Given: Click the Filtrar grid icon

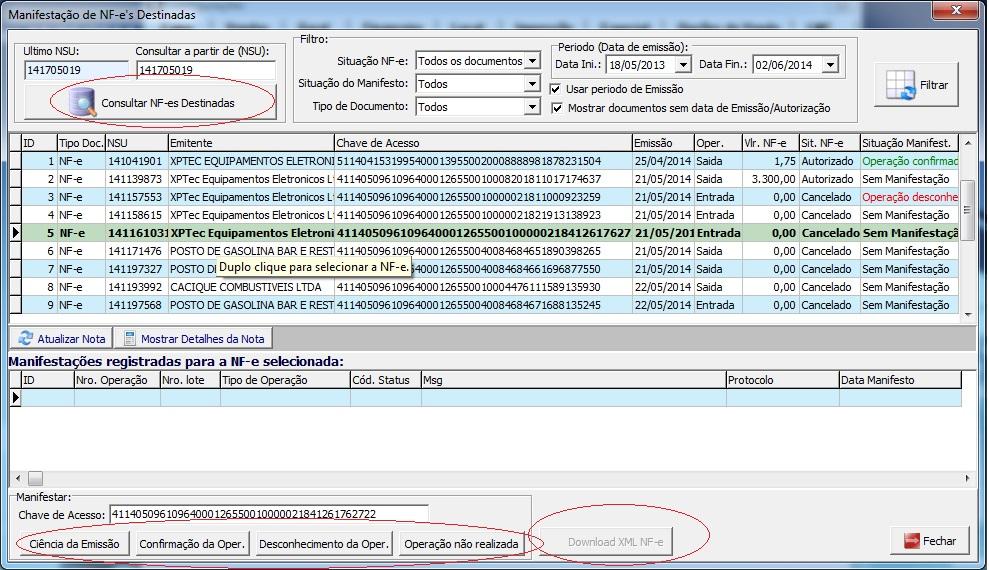Looking at the screenshot, I should point(900,85).
